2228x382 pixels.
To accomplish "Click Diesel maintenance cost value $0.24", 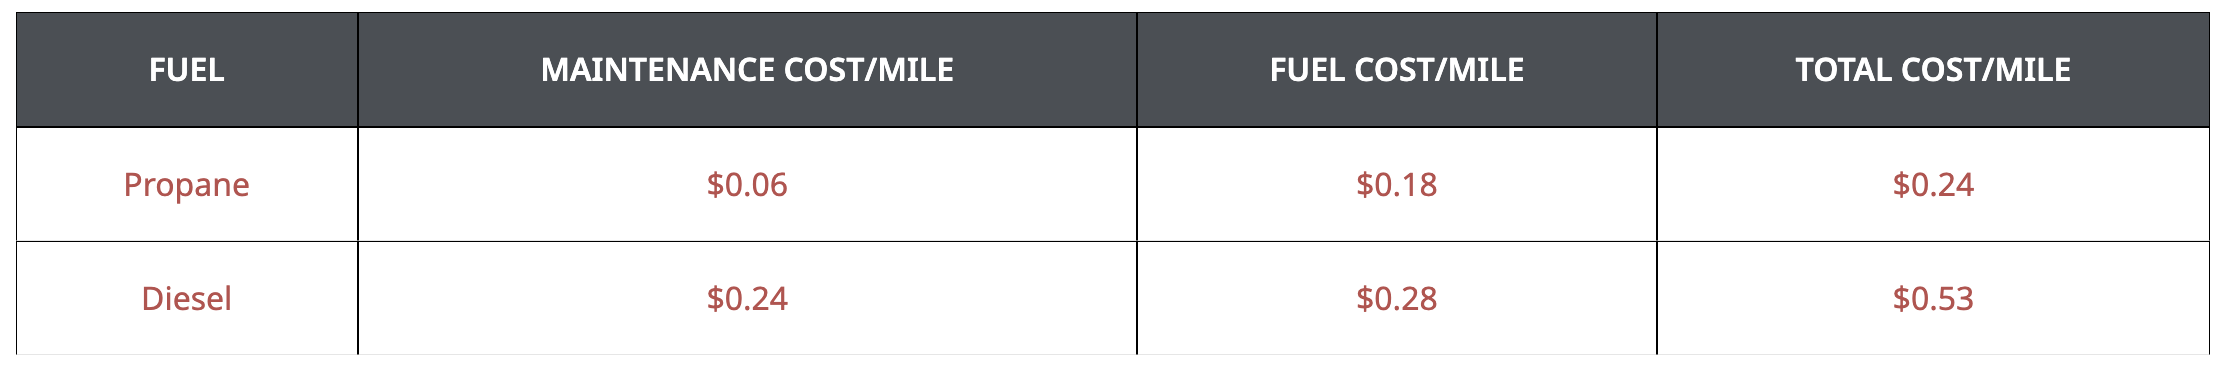I will (x=747, y=298).
